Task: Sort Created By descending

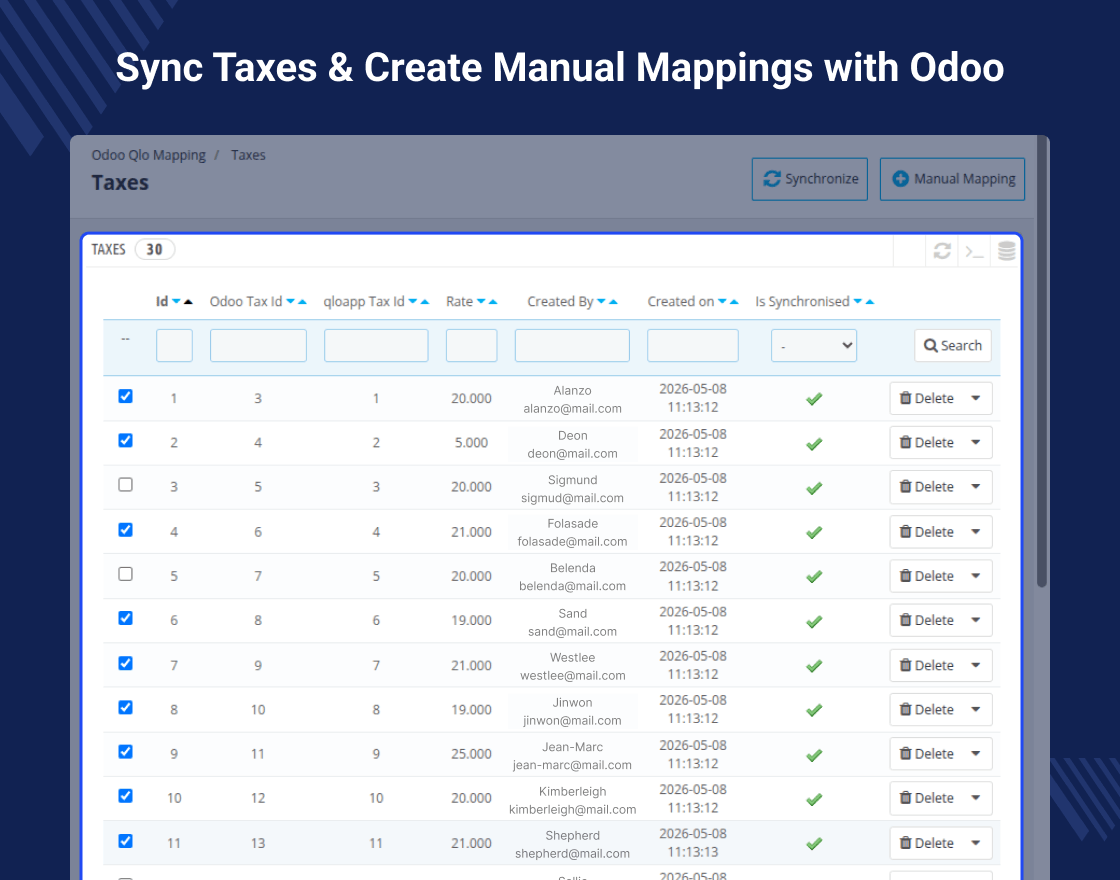Action: click(x=601, y=301)
